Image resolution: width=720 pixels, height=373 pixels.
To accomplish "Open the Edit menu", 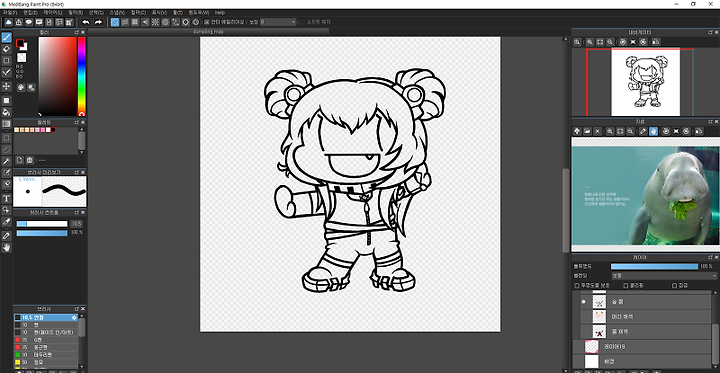I will 30,12.
